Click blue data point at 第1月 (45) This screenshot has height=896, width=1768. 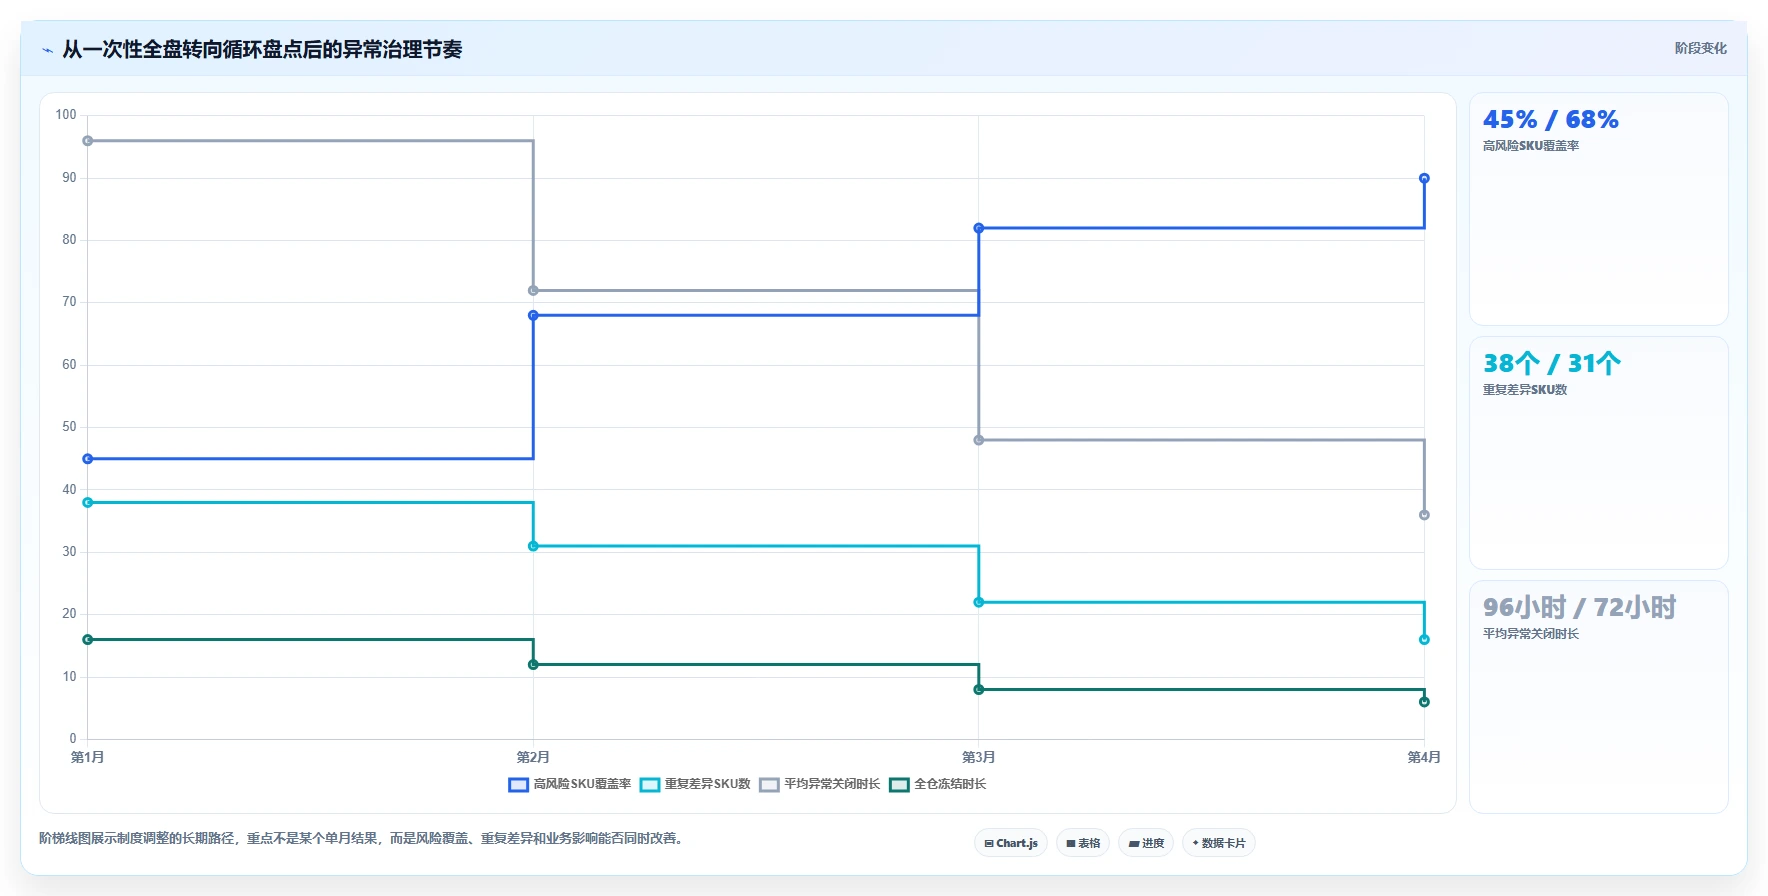(88, 459)
